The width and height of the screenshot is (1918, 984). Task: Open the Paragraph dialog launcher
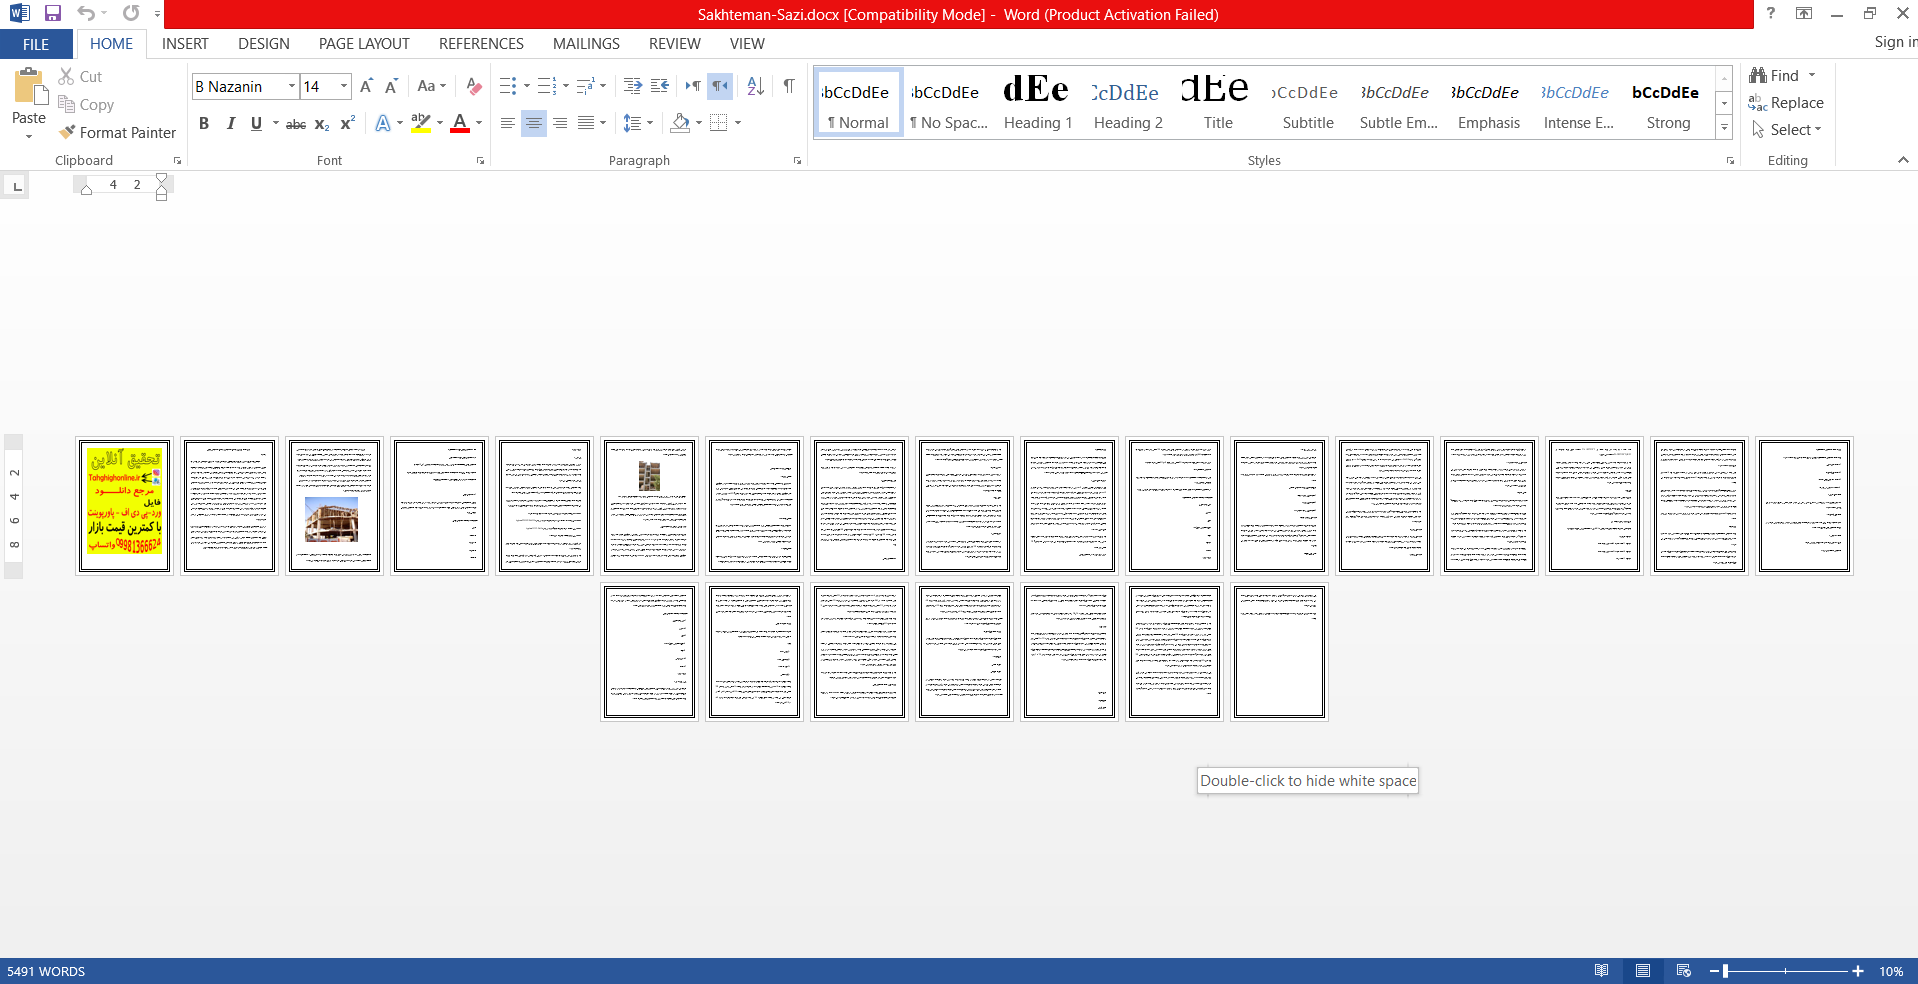tap(797, 161)
